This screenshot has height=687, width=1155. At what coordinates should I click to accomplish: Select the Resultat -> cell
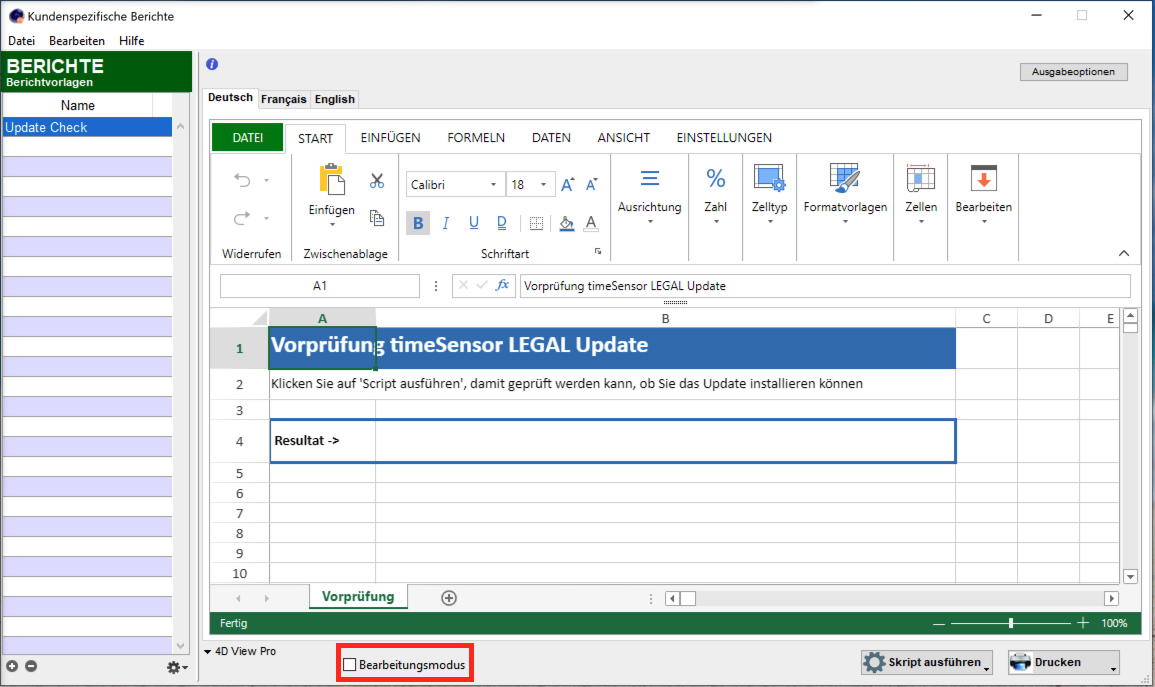tap(323, 440)
